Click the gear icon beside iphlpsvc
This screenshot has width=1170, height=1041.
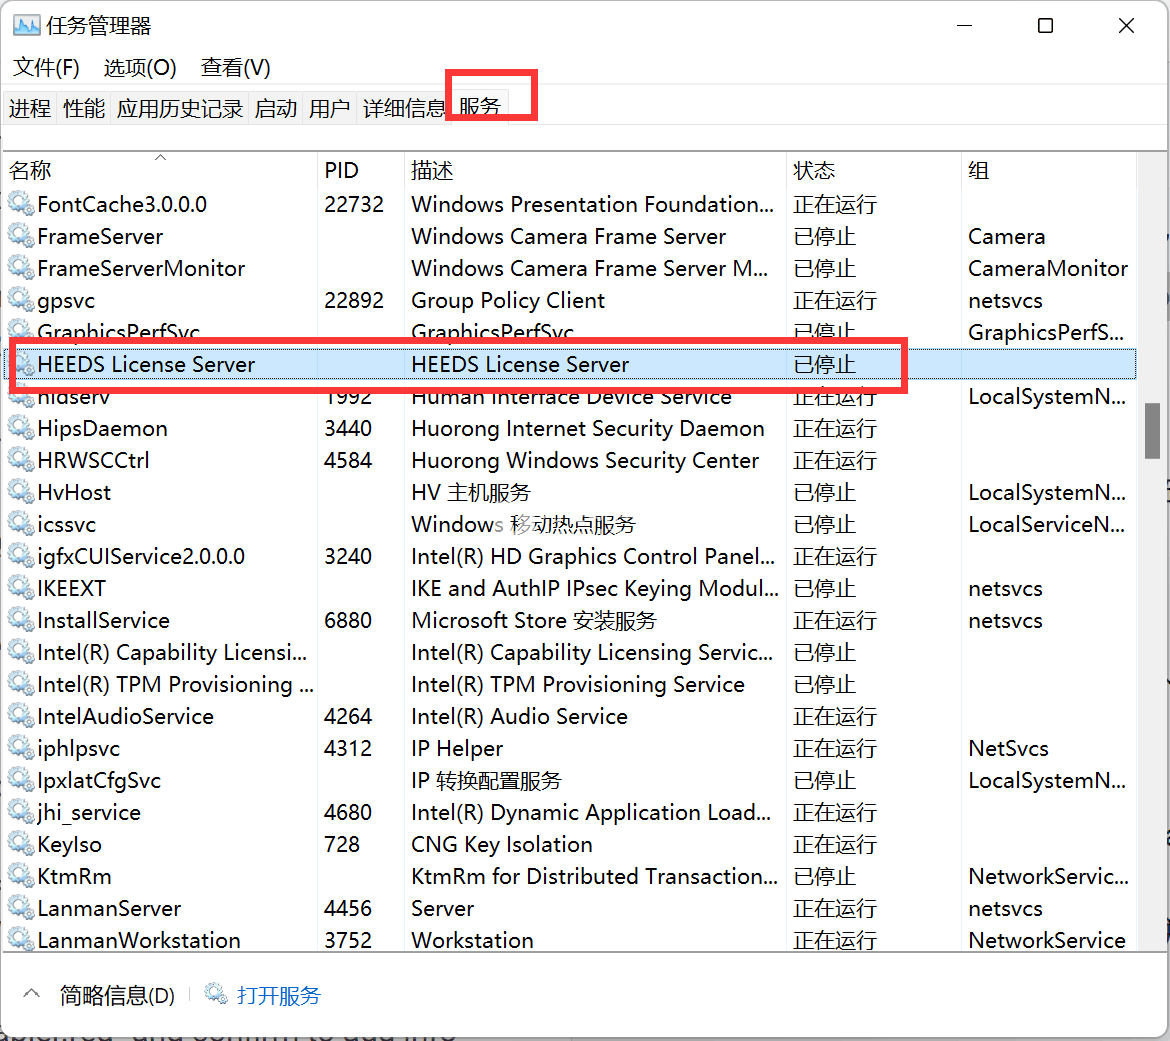[x=21, y=748]
